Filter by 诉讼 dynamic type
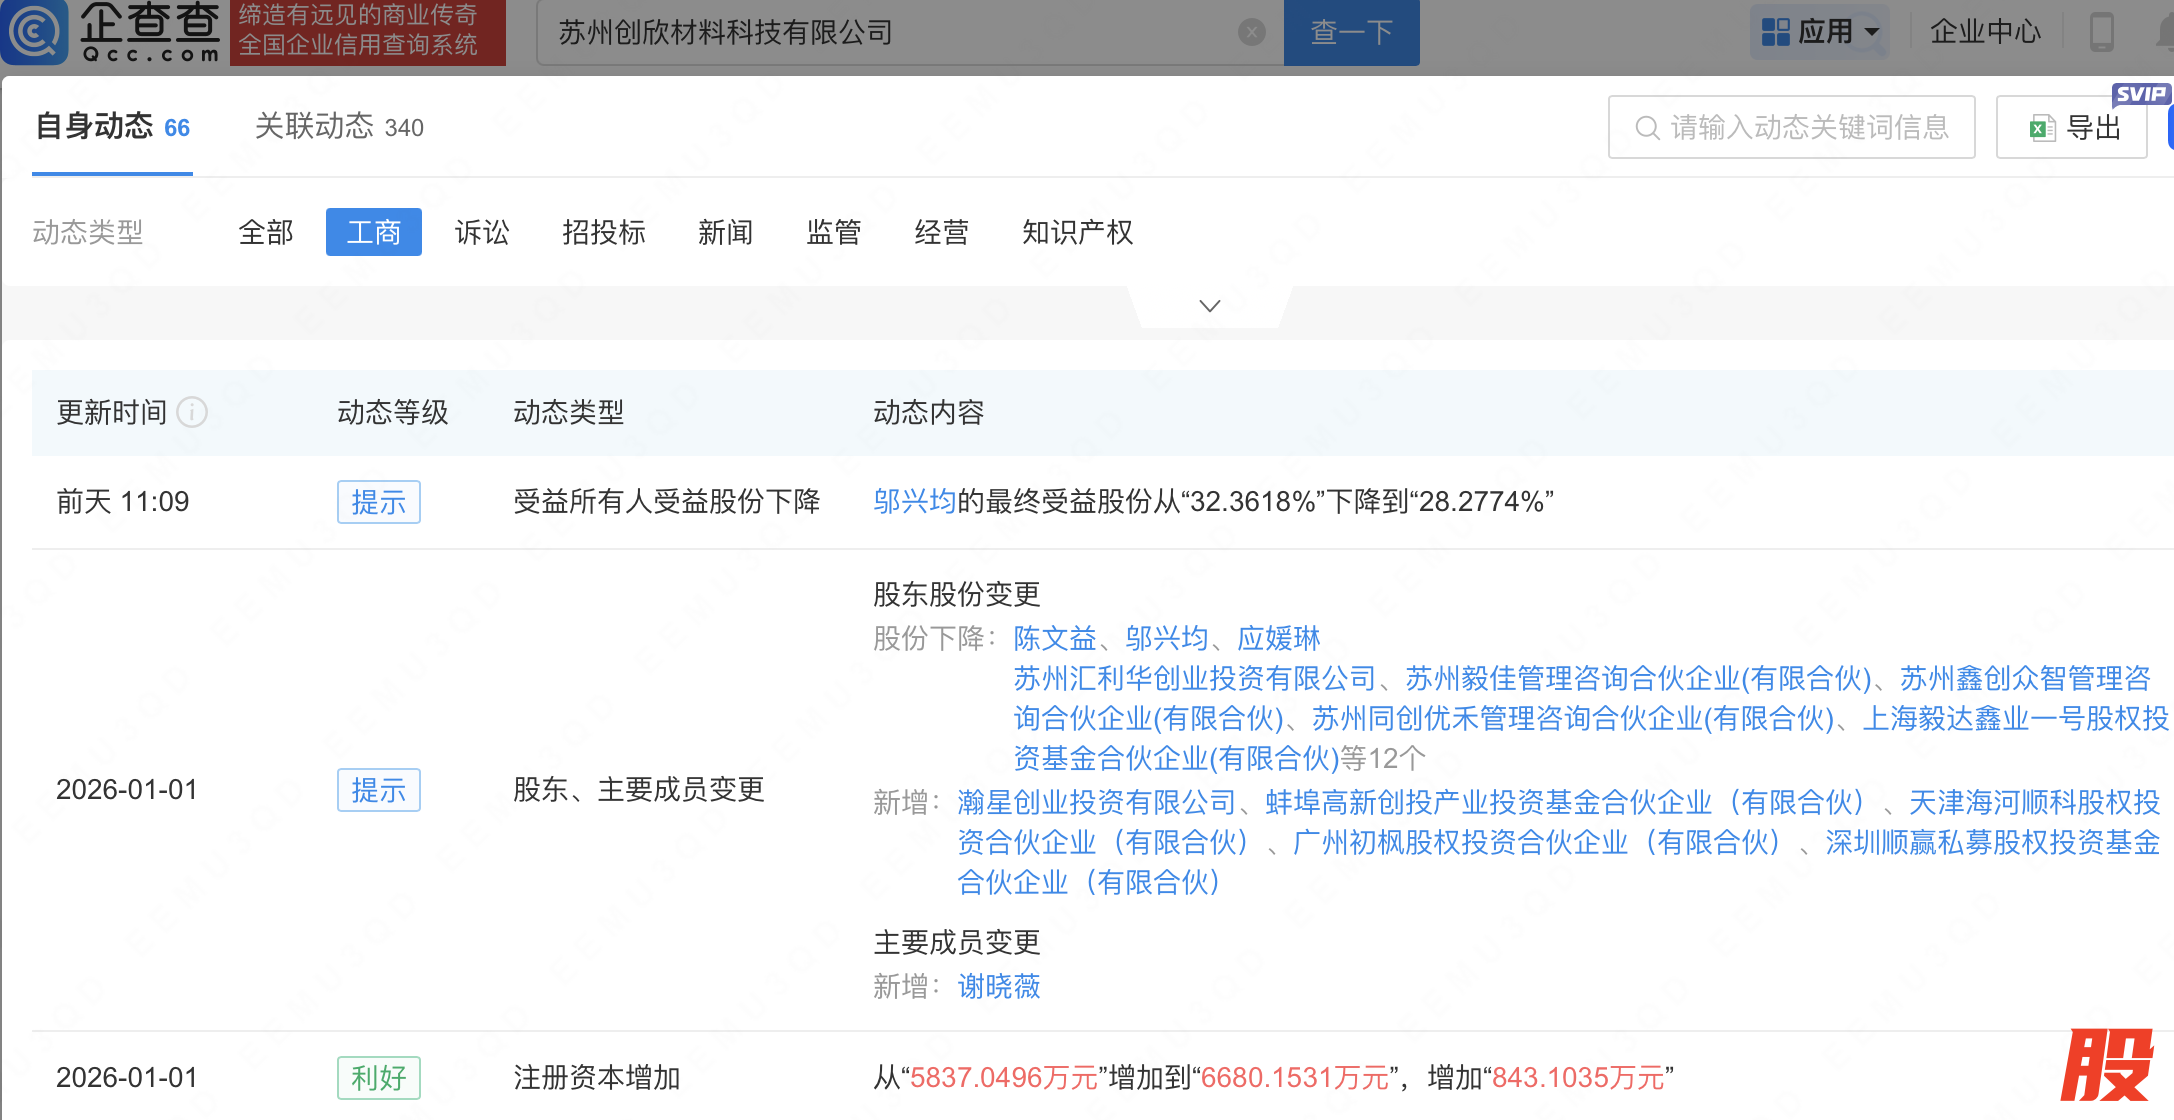Screen dimensions: 2174x1120 coord(482,232)
